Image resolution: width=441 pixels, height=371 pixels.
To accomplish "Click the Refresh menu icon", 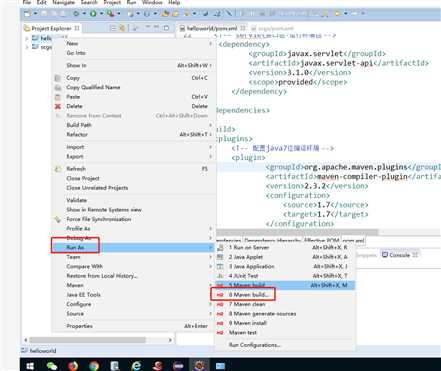I will click(x=58, y=169).
